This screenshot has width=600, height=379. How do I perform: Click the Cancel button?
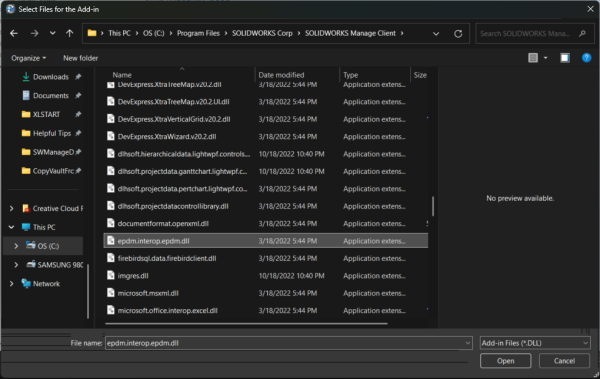click(564, 361)
